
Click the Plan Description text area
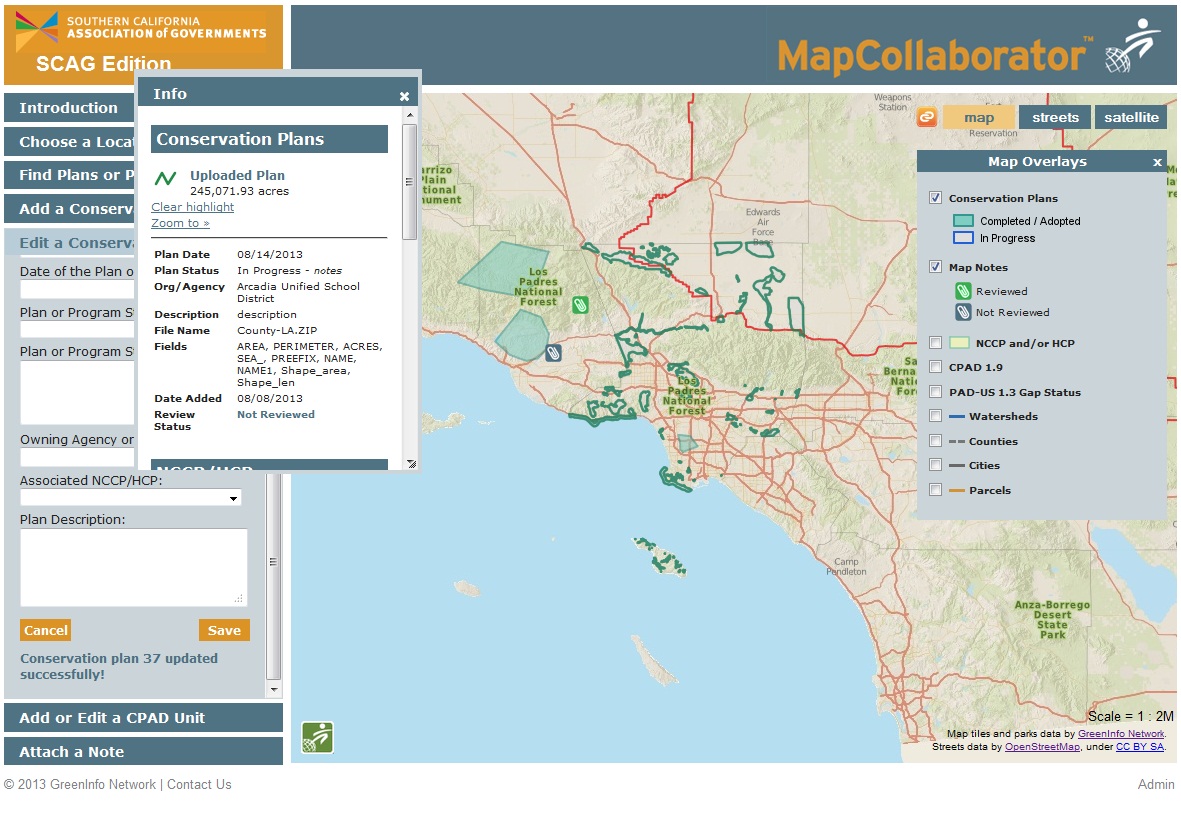(x=133, y=567)
